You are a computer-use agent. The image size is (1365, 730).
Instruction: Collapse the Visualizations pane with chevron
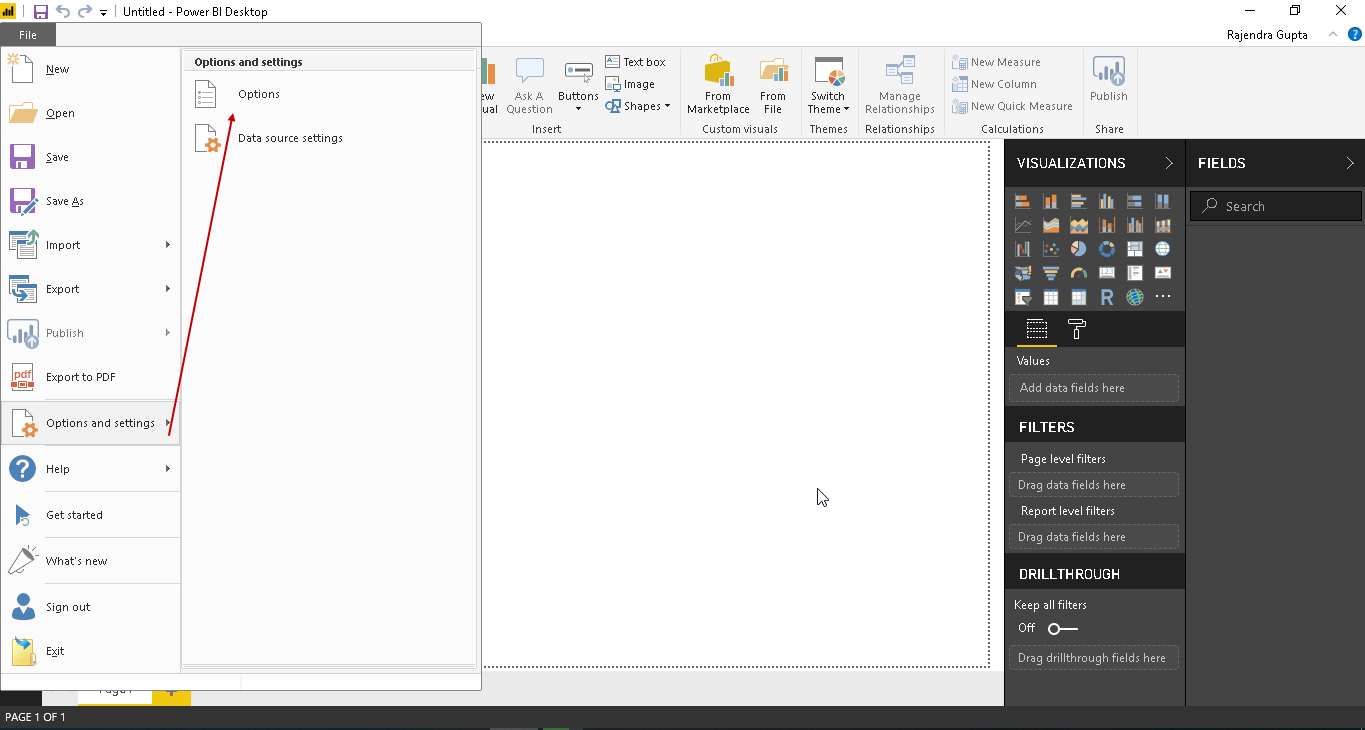(1168, 163)
